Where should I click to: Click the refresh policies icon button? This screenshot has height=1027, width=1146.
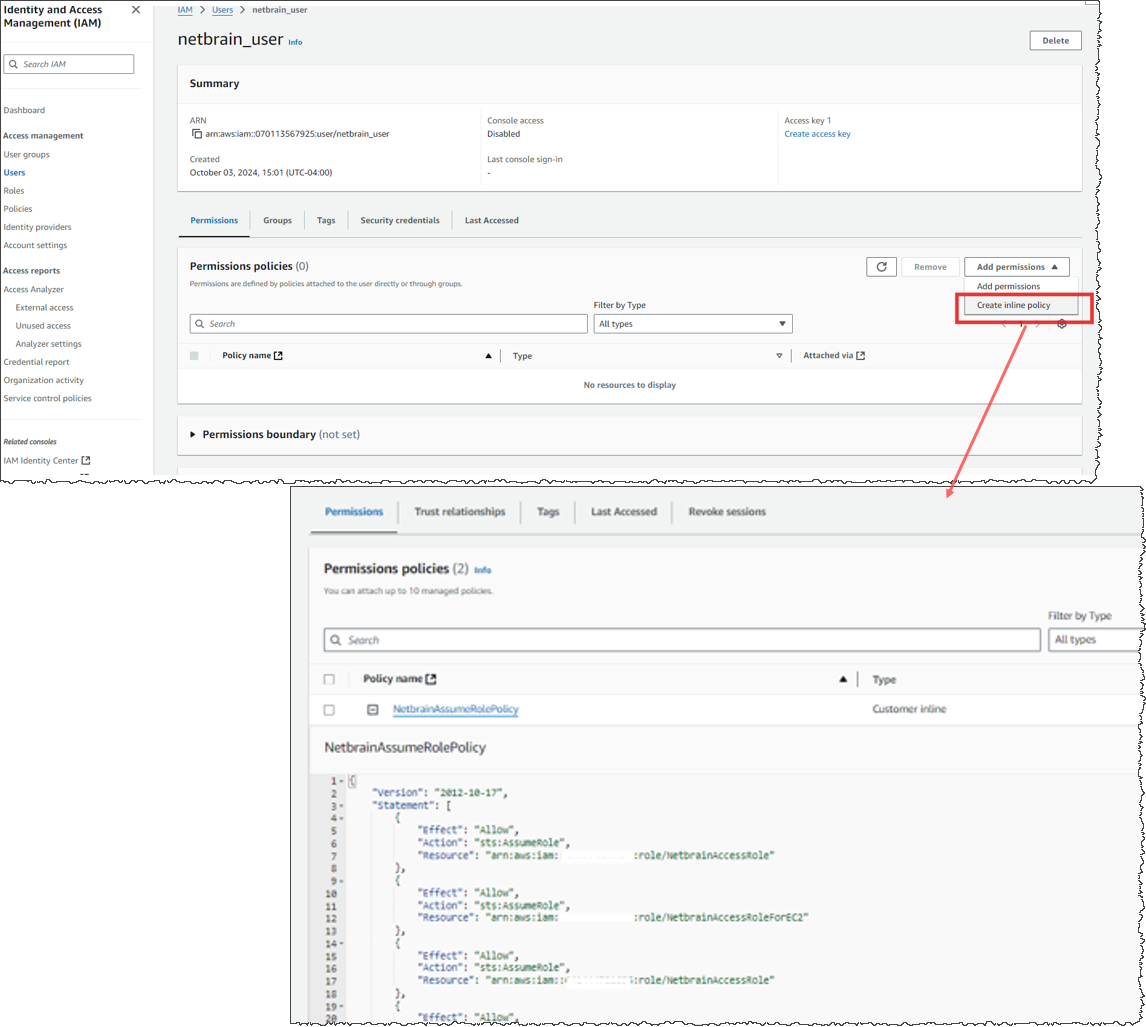tap(881, 267)
